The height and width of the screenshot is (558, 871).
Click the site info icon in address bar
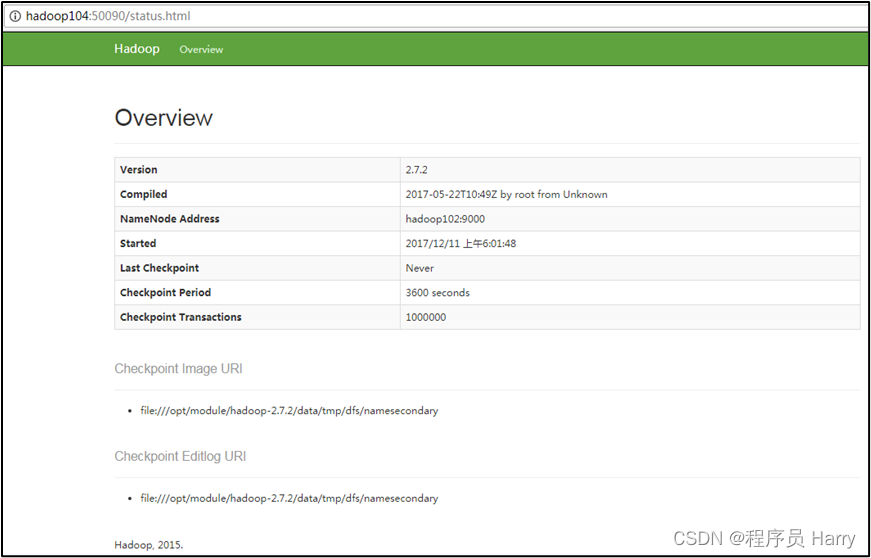[x=14, y=17]
